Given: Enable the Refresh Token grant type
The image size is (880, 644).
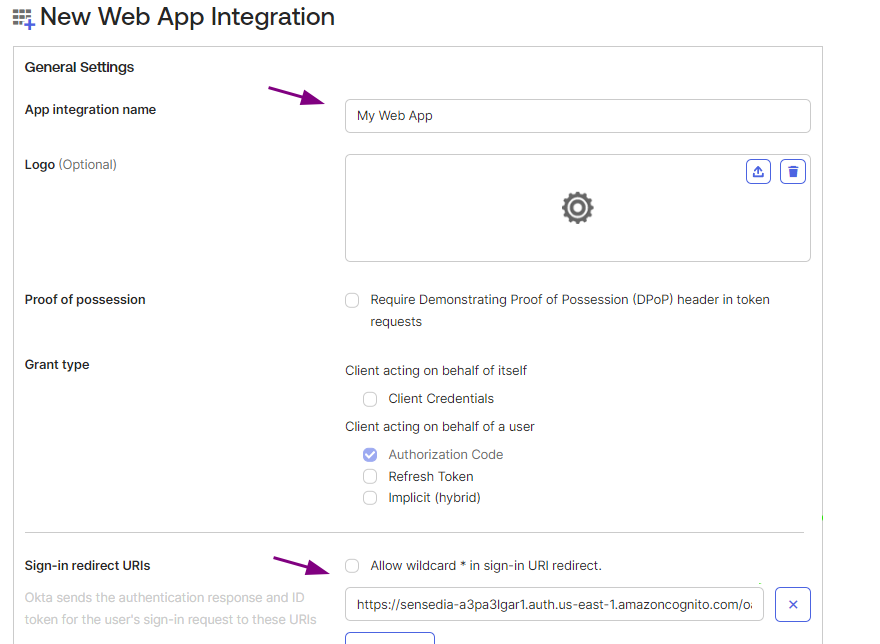Looking at the screenshot, I should 370,476.
